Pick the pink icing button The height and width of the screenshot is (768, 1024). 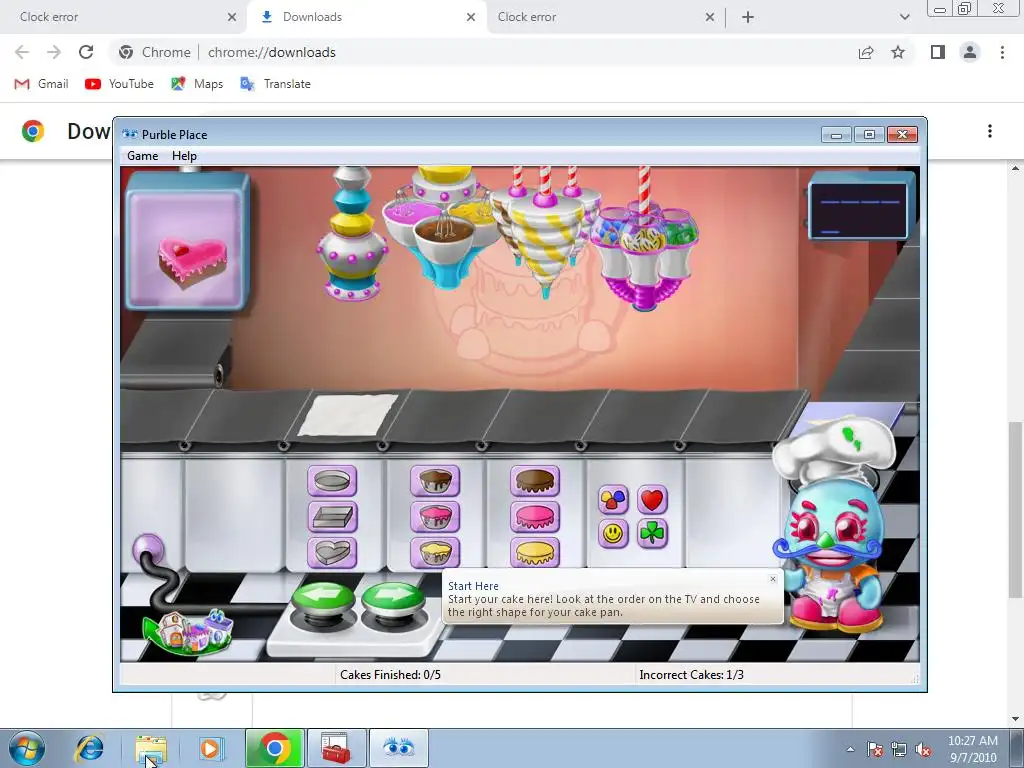coord(535,517)
